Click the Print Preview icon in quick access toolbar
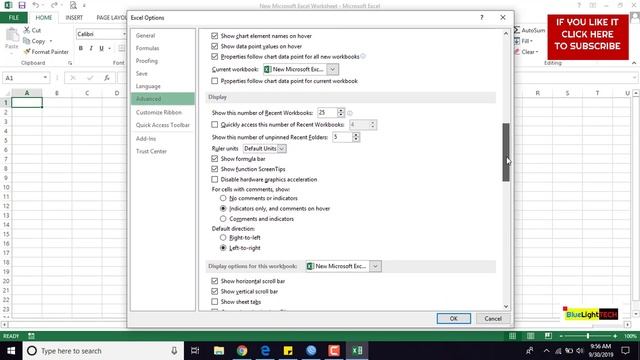This screenshot has height=360, width=640. 73,5
